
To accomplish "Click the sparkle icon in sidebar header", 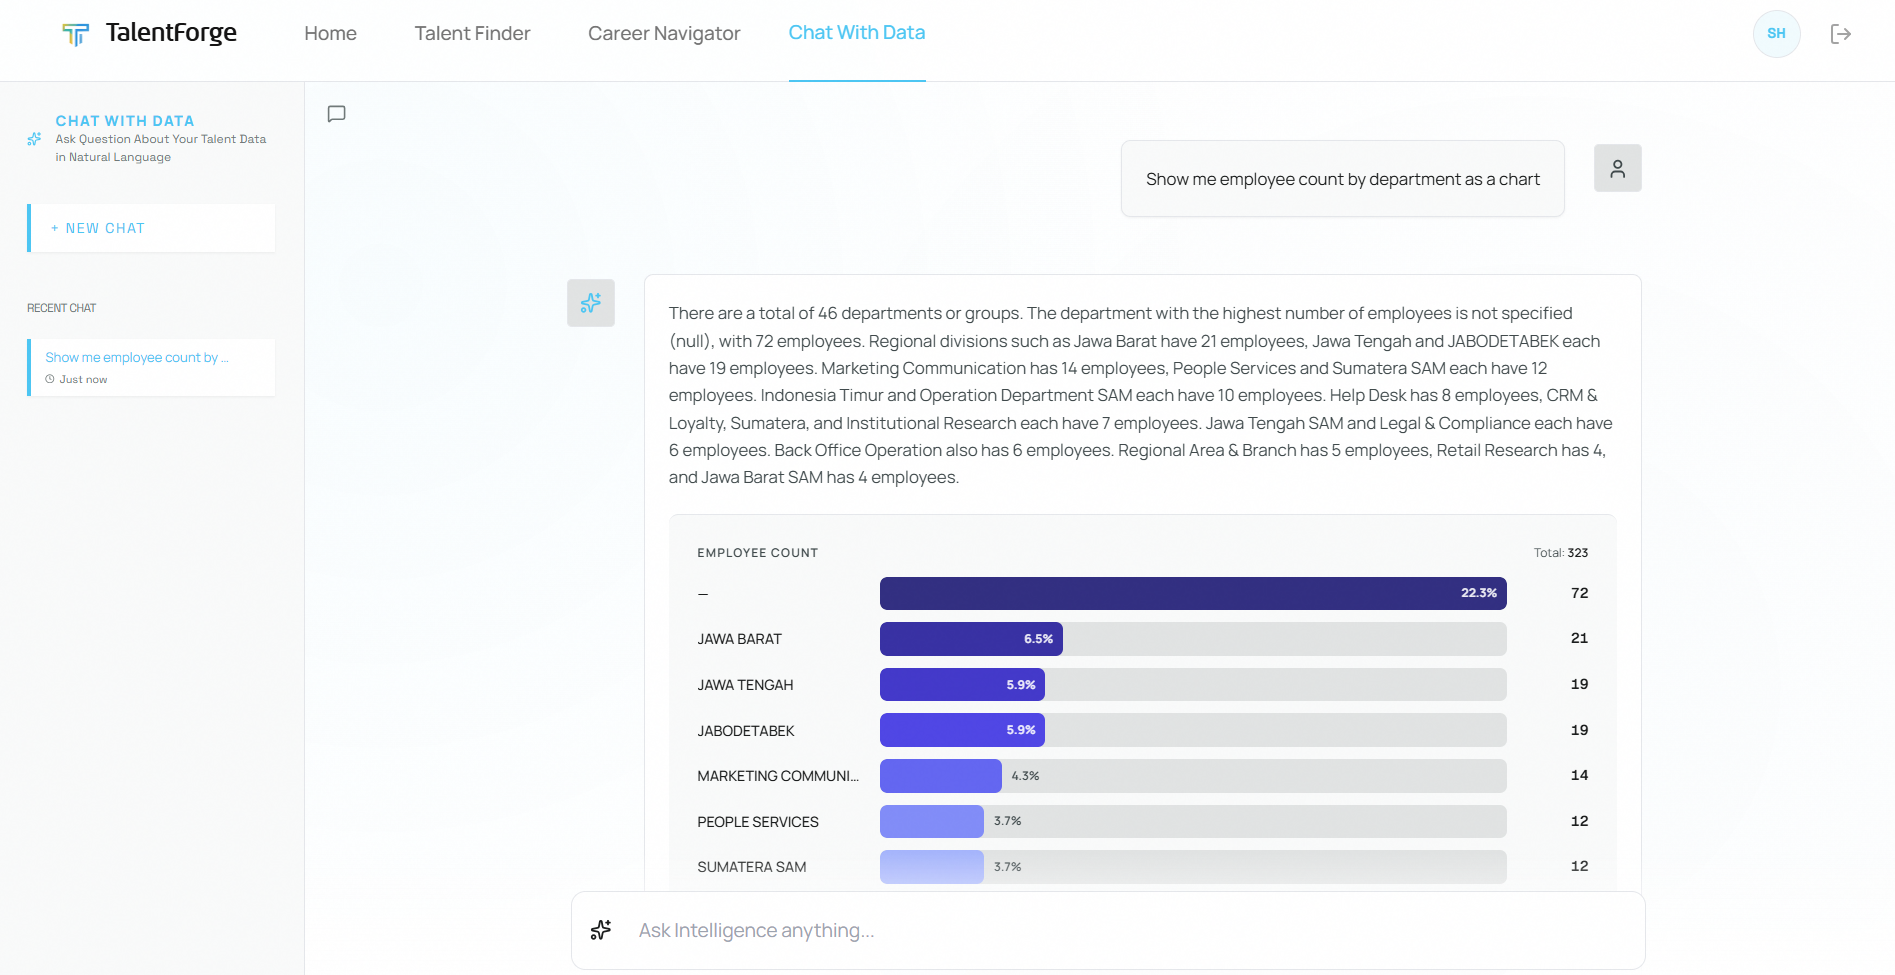I will pos(35,139).
